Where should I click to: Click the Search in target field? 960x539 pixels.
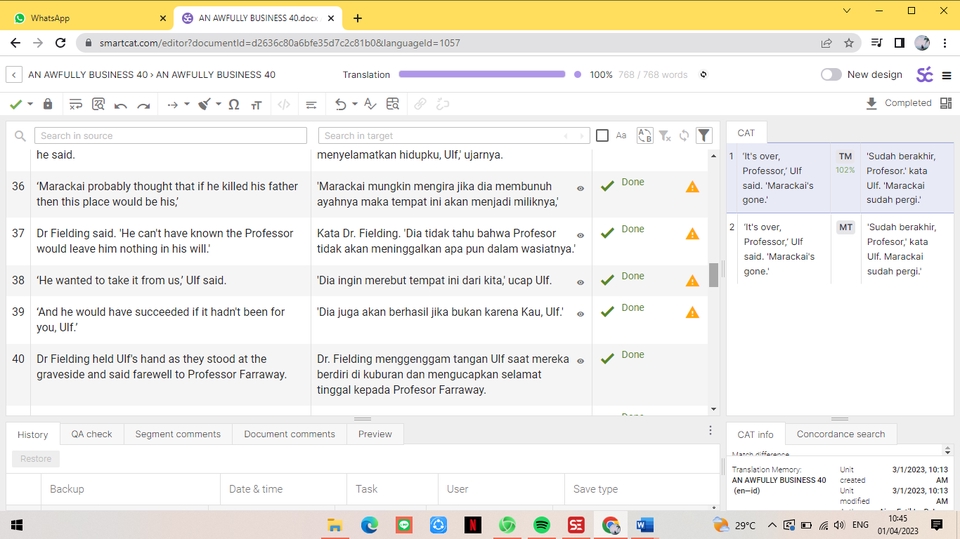tap(454, 135)
